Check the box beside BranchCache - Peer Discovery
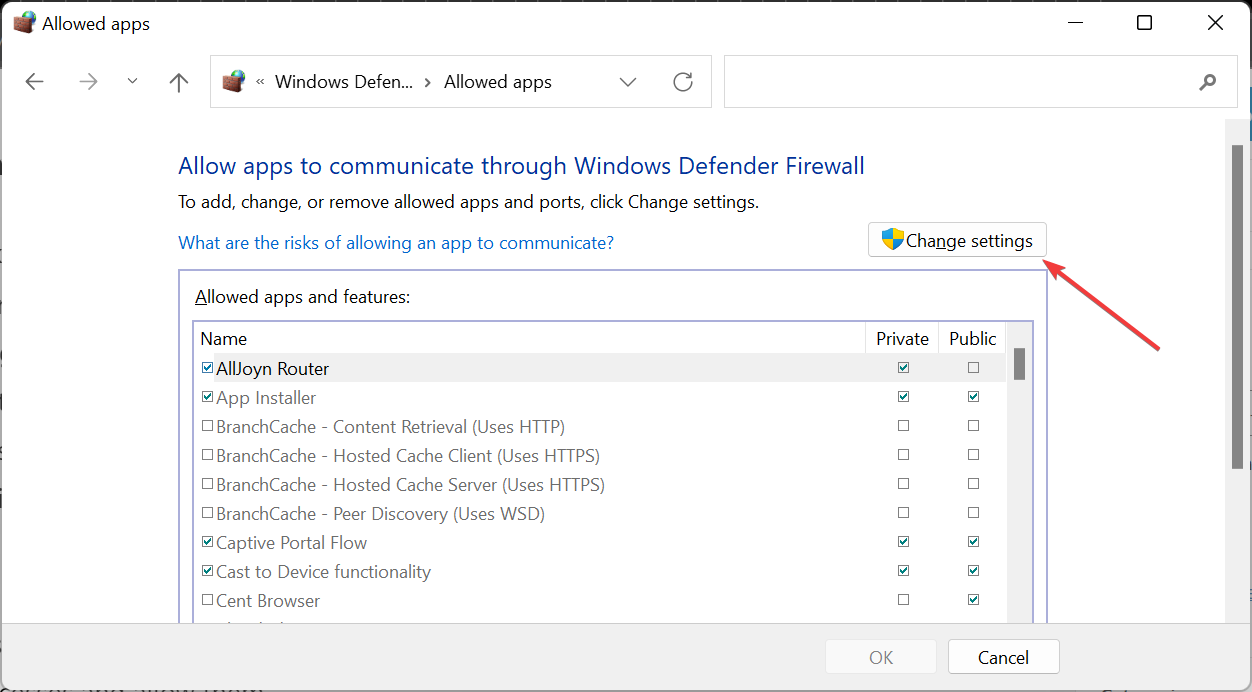 pyautogui.click(x=207, y=513)
